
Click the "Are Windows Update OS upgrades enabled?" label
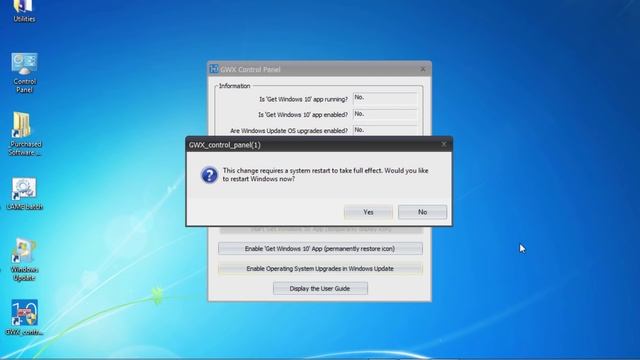(x=289, y=131)
